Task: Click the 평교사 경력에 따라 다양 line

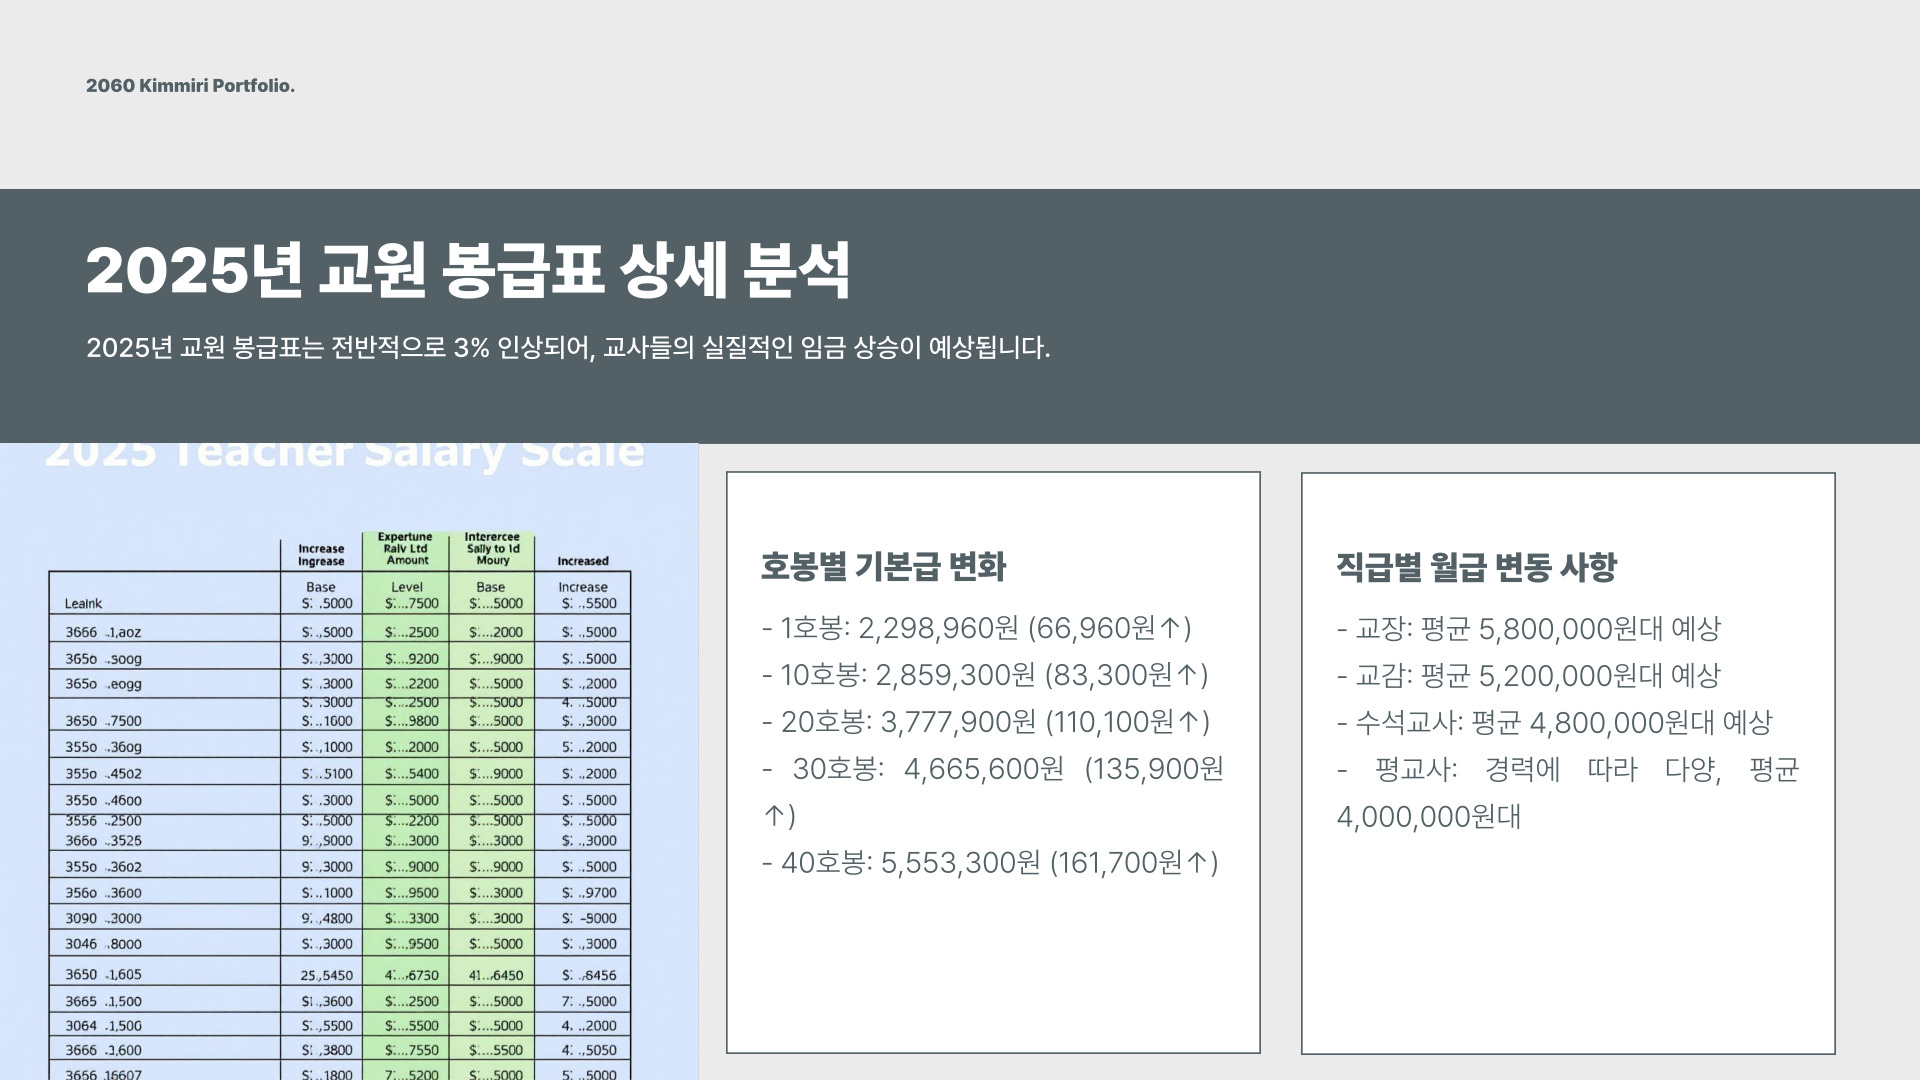Action: pyautogui.click(x=1567, y=770)
